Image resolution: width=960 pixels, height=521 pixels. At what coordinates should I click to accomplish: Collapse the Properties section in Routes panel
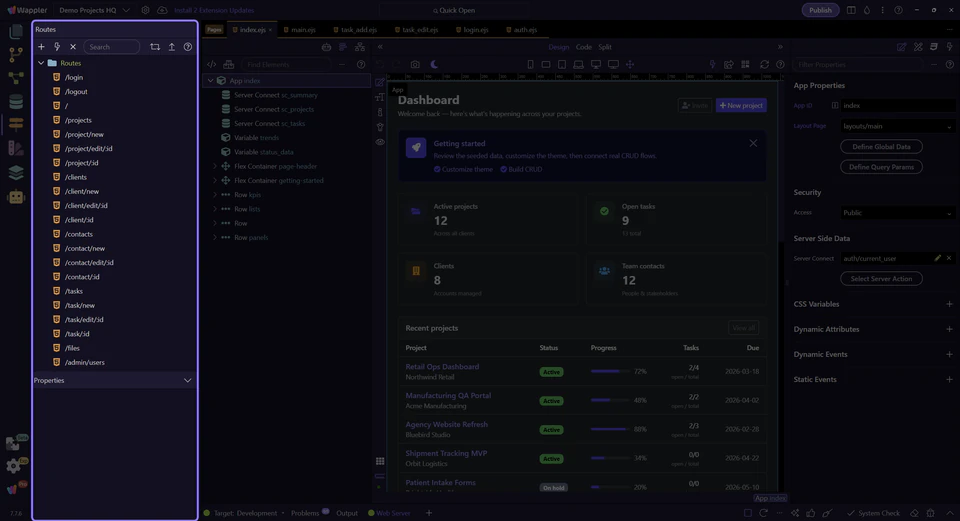[187, 380]
